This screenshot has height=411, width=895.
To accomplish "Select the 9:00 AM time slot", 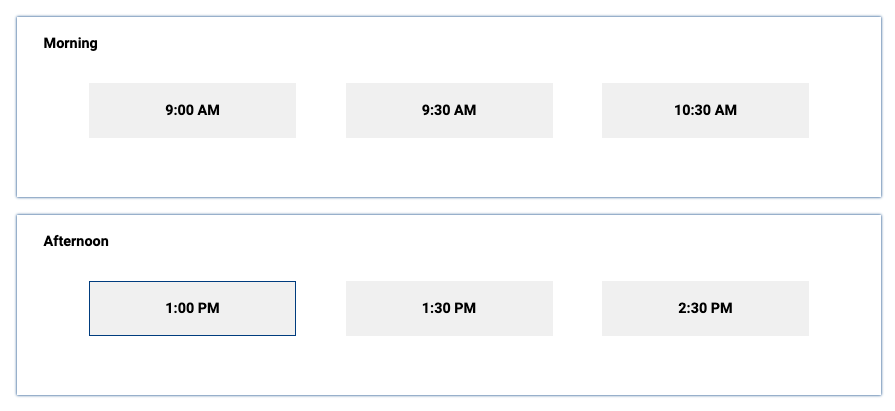I will [192, 110].
